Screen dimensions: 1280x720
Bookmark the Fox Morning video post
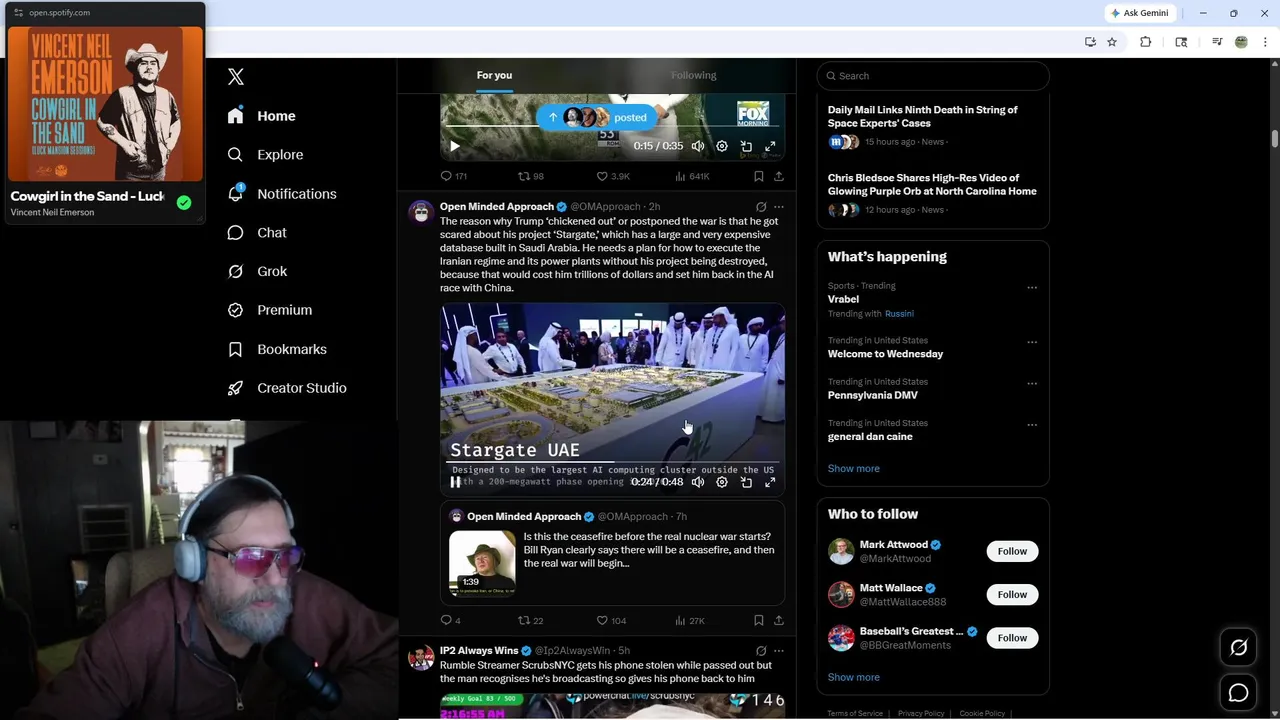coord(758,176)
